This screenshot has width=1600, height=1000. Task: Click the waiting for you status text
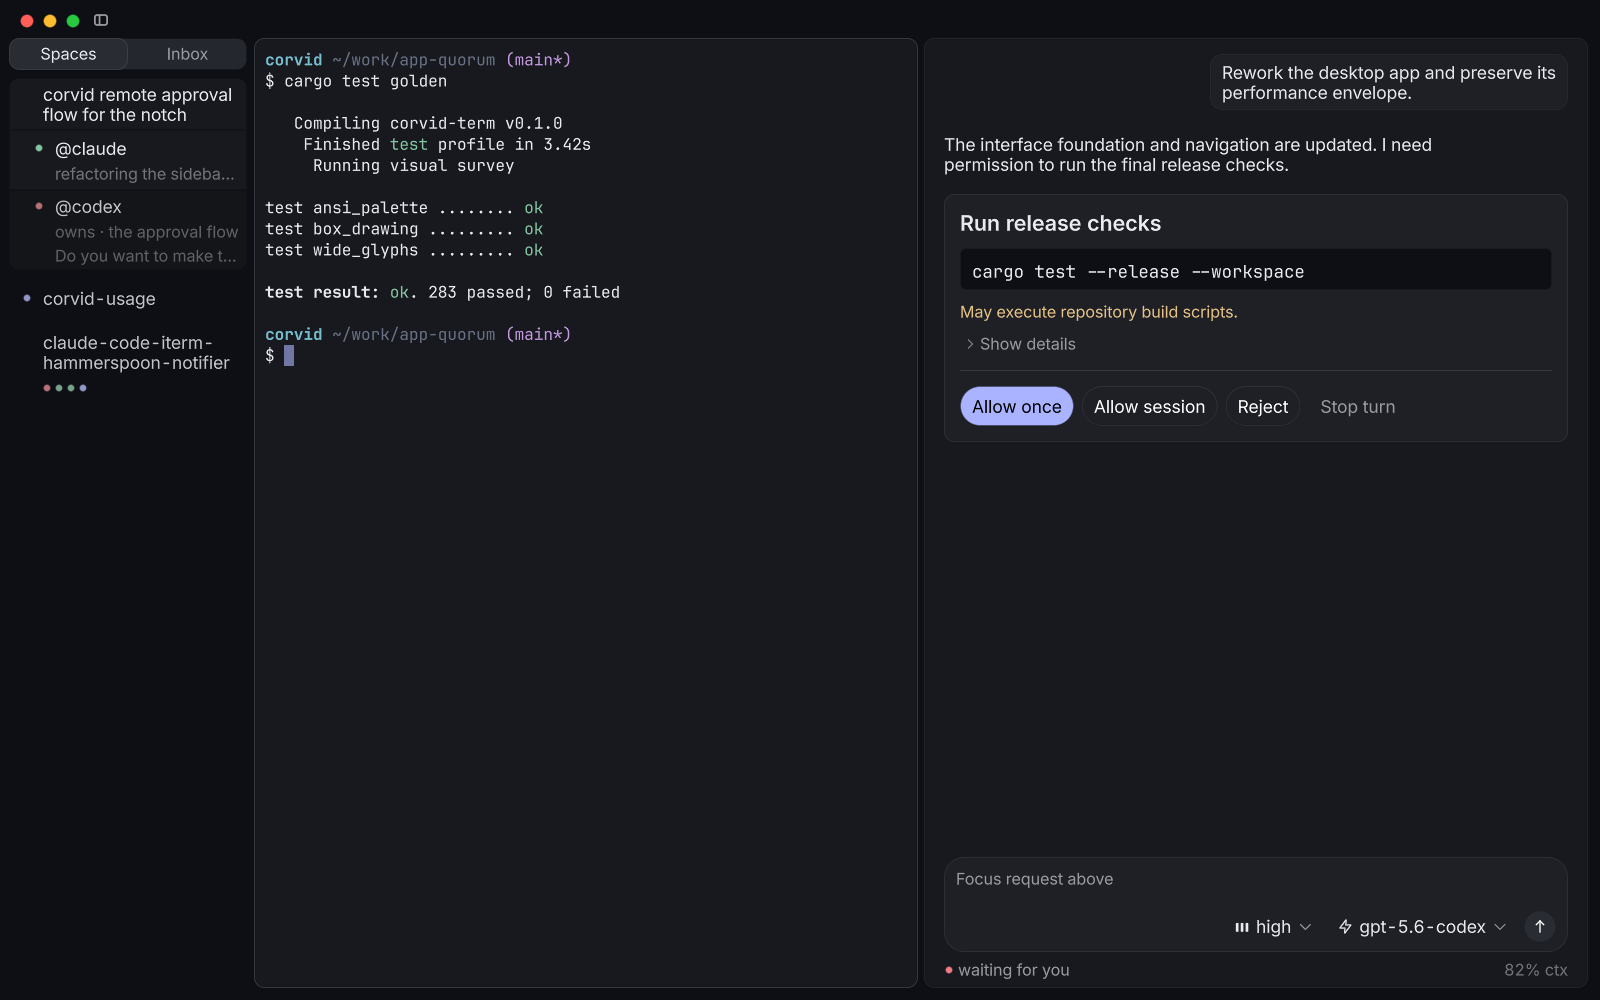pyautogui.click(x=1013, y=970)
